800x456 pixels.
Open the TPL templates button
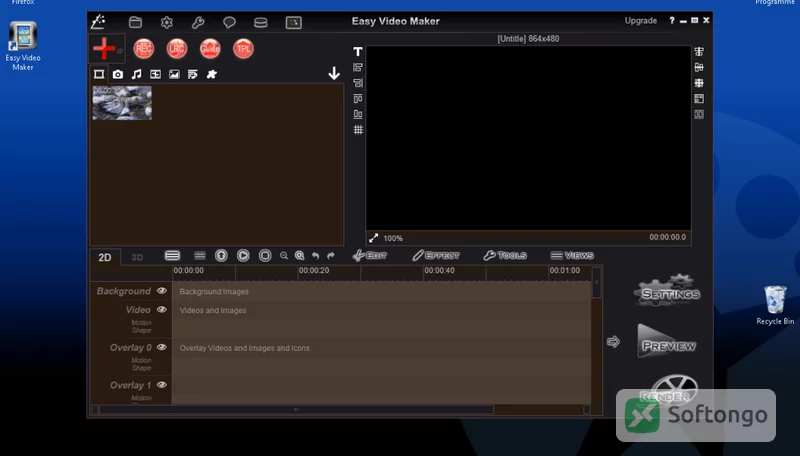pyautogui.click(x=243, y=49)
